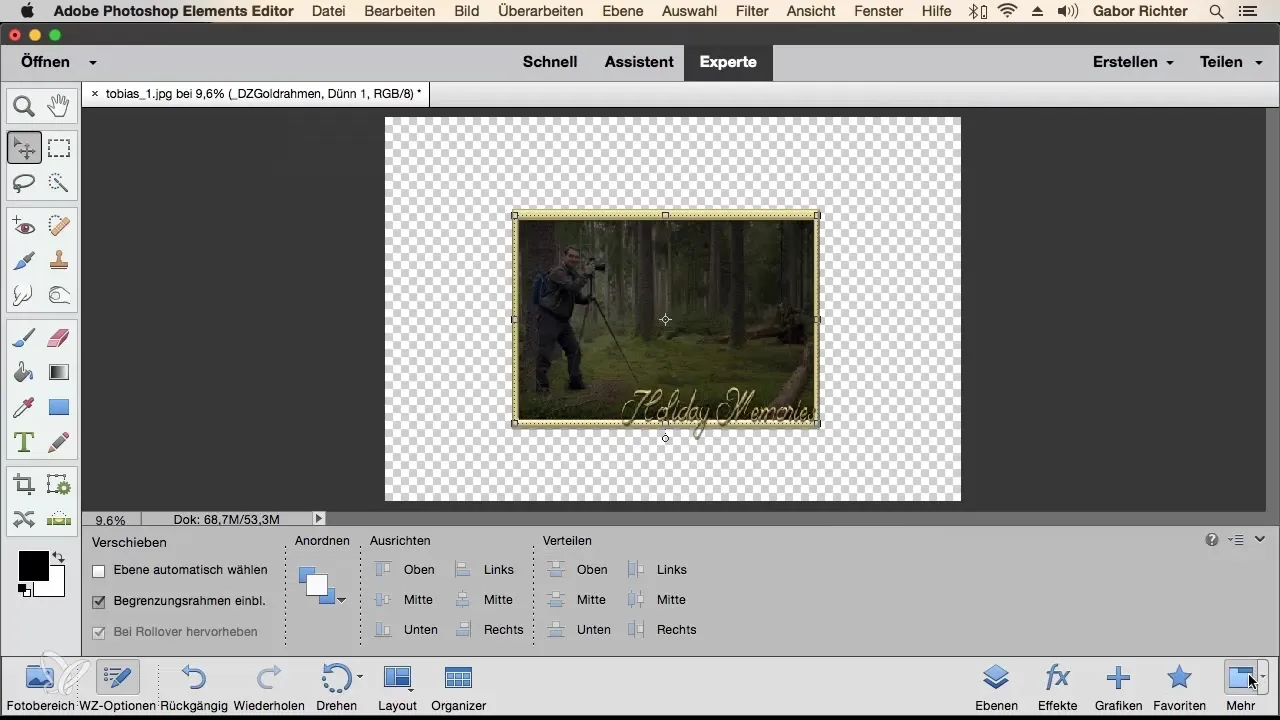Image resolution: width=1280 pixels, height=720 pixels.
Task: Collapse the tool options panel chevron
Action: coord(1260,540)
